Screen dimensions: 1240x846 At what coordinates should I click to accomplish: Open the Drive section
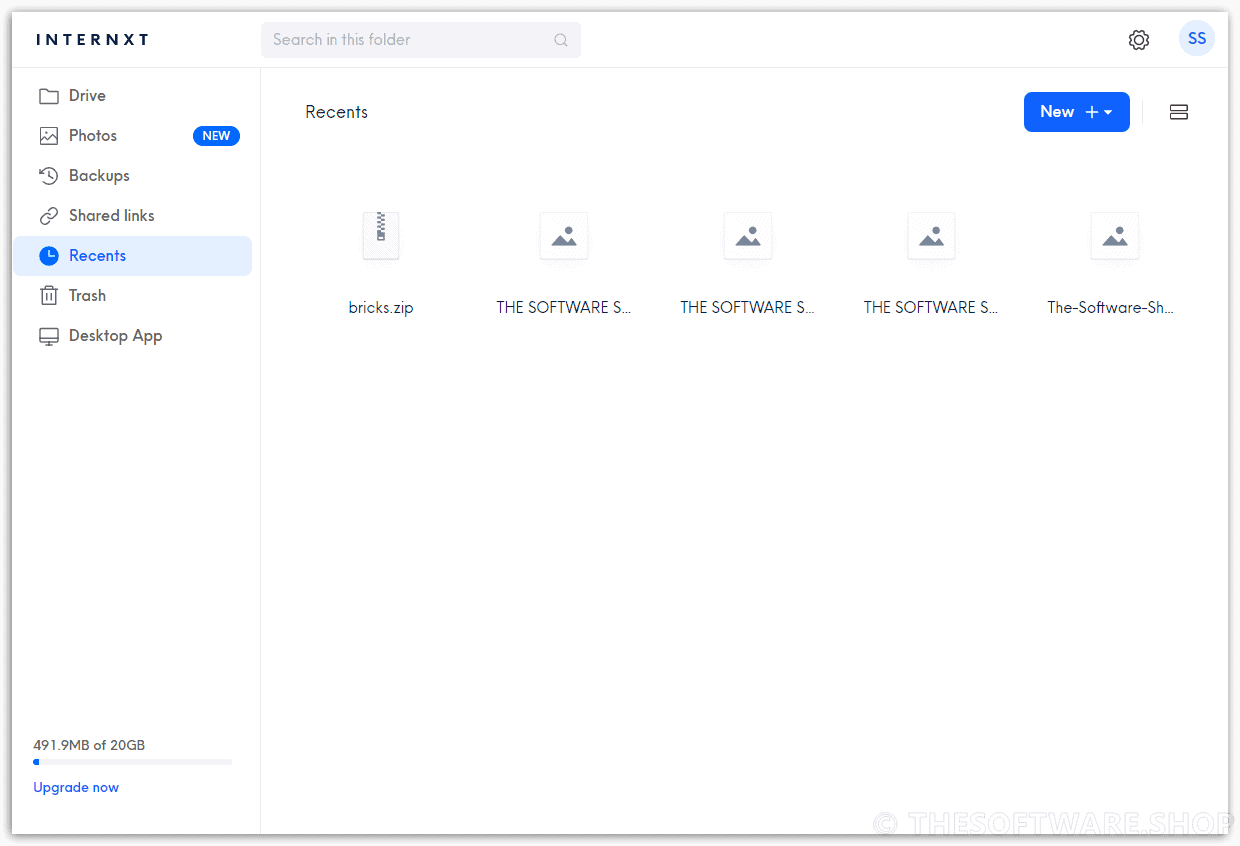click(x=132, y=96)
